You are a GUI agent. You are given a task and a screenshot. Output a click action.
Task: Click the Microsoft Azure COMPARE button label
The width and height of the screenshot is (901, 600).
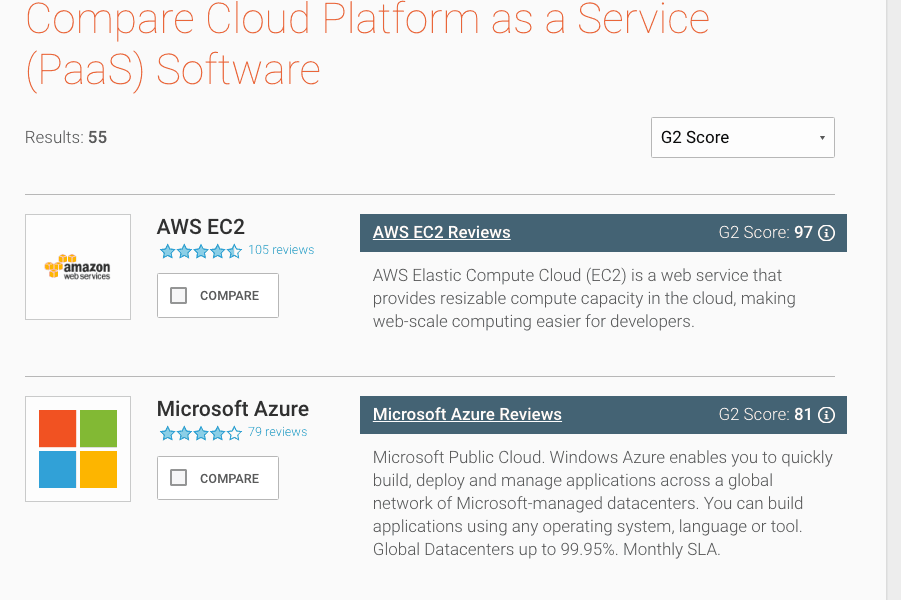coord(229,478)
